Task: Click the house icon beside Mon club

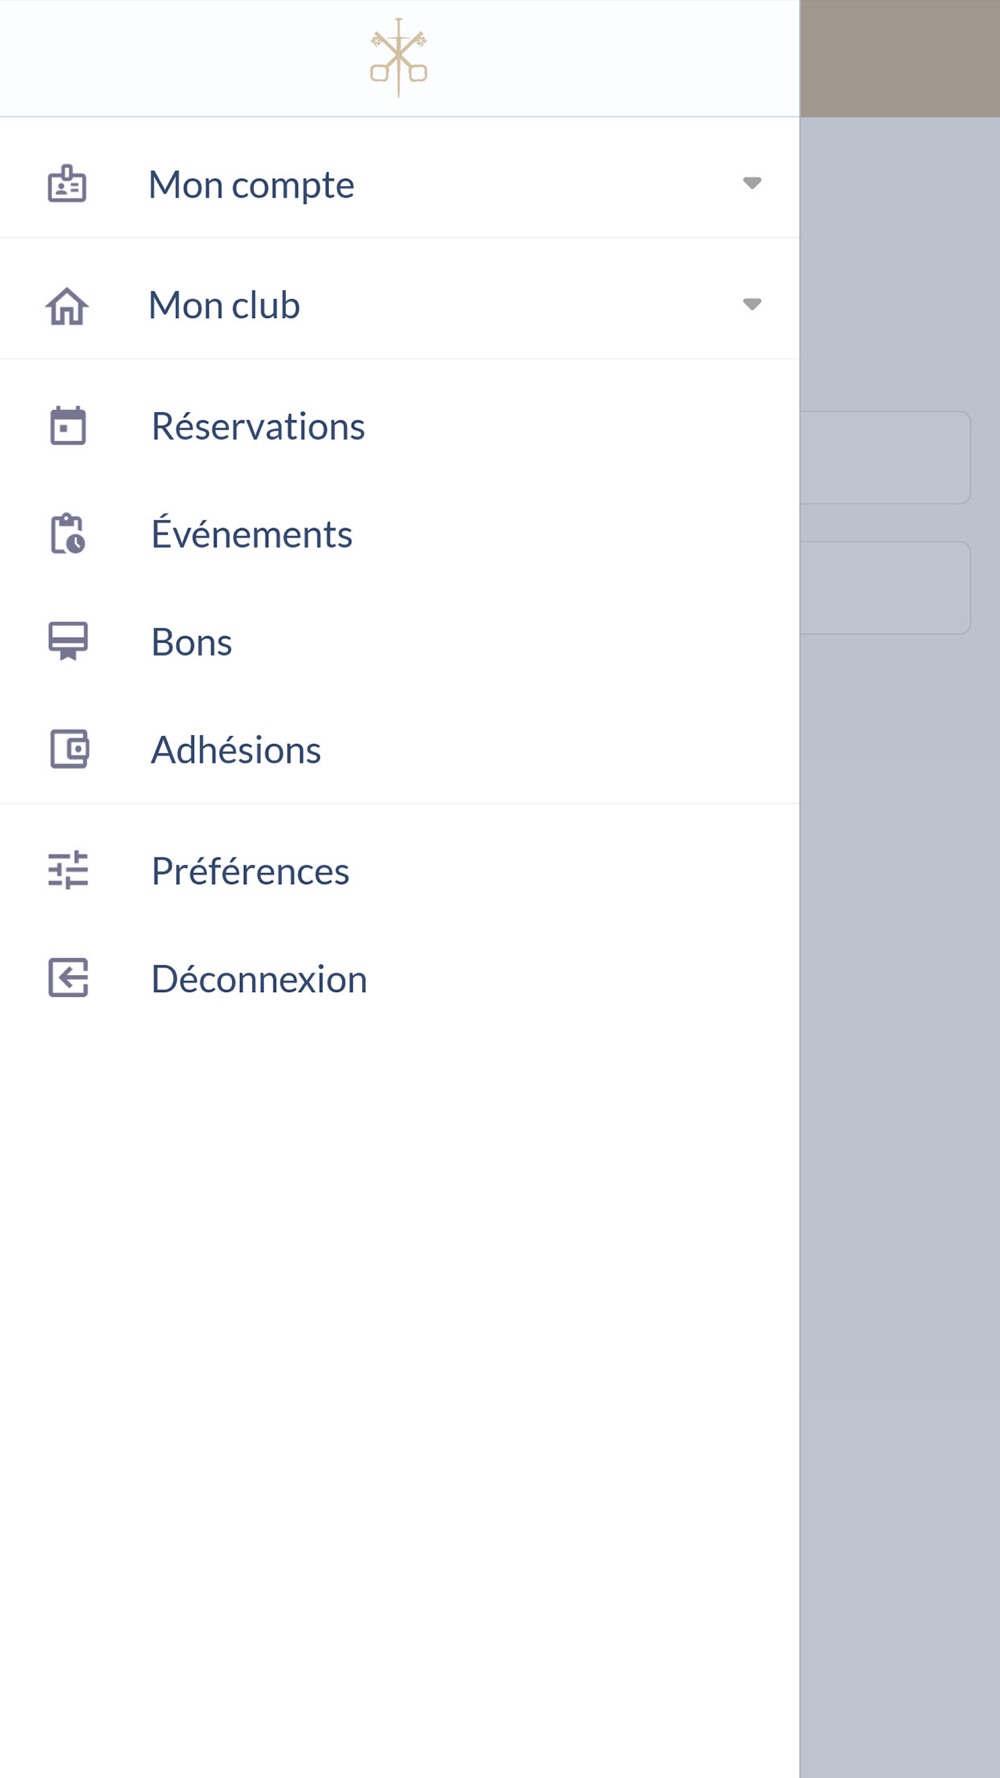Action: pyautogui.click(x=67, y=306)
